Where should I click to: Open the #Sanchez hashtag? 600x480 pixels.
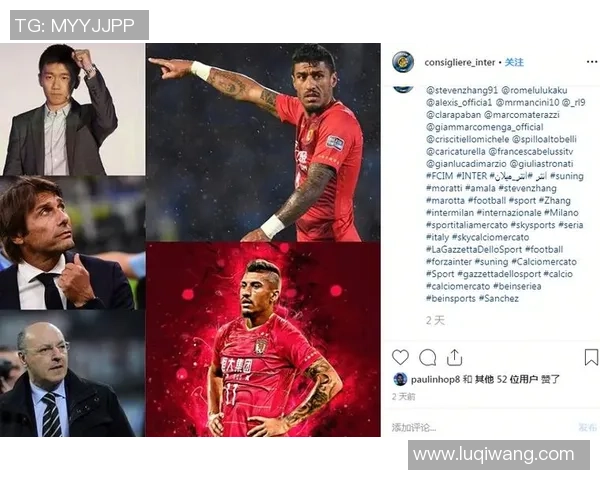499,299
